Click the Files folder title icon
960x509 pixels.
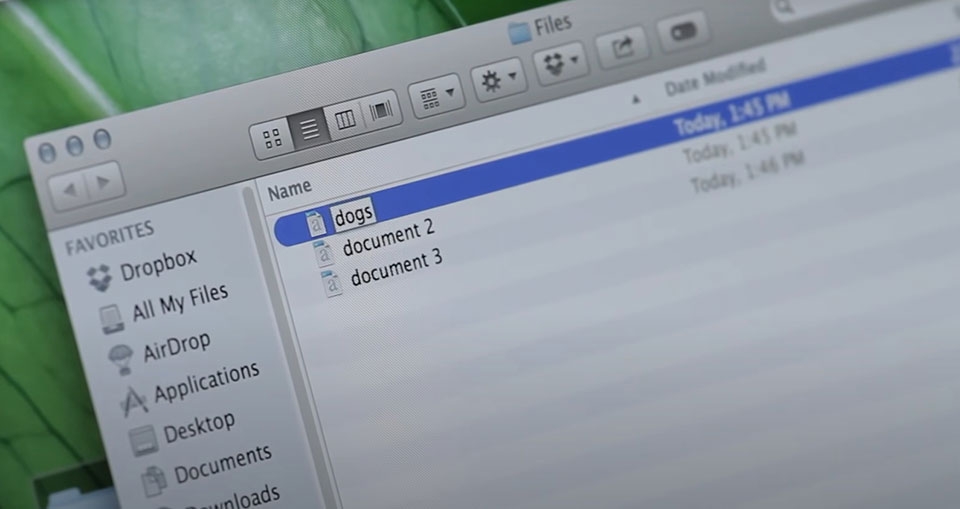coord(519,32)
